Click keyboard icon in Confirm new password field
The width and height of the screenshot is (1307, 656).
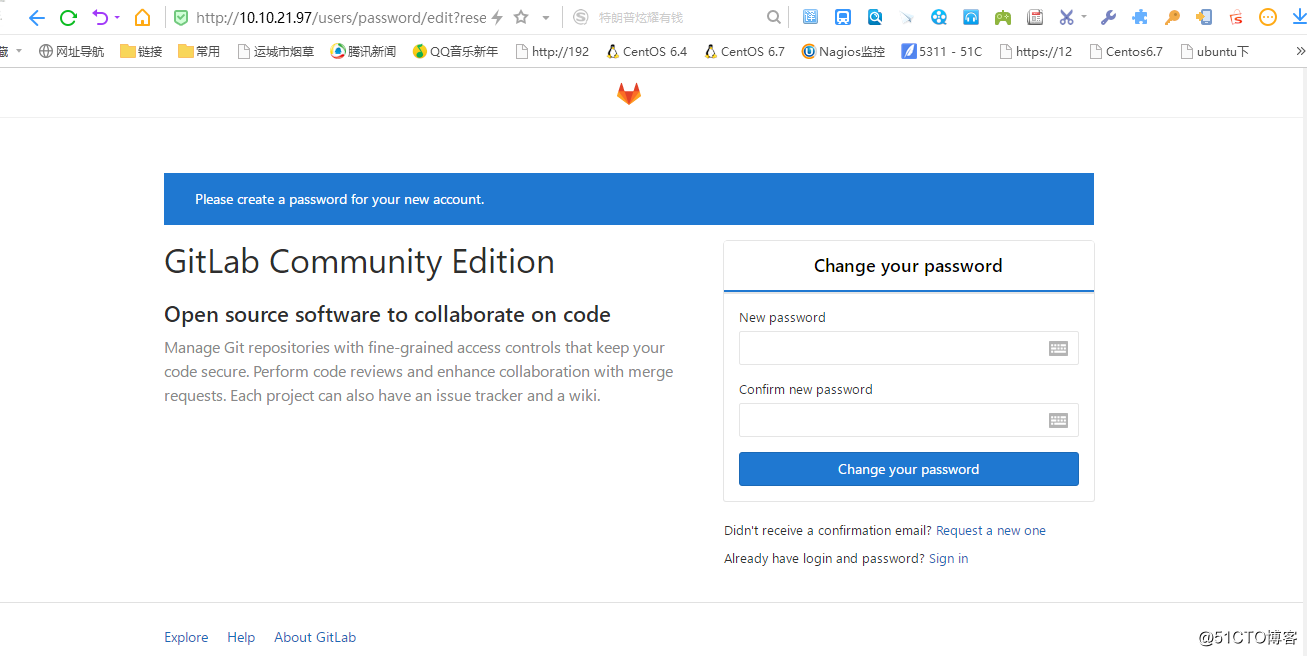point(1058,420)
